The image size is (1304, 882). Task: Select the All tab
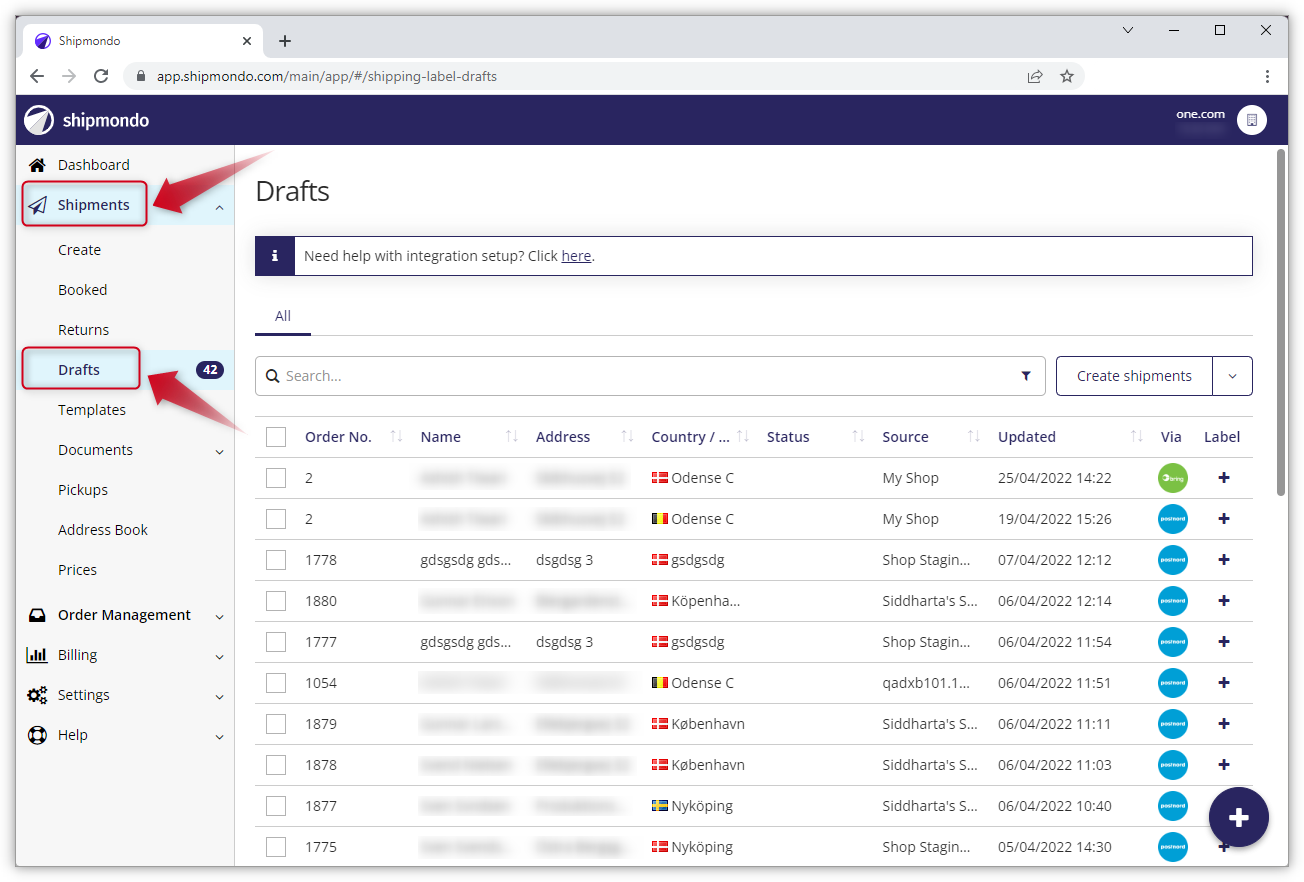(x=283, y=316)
